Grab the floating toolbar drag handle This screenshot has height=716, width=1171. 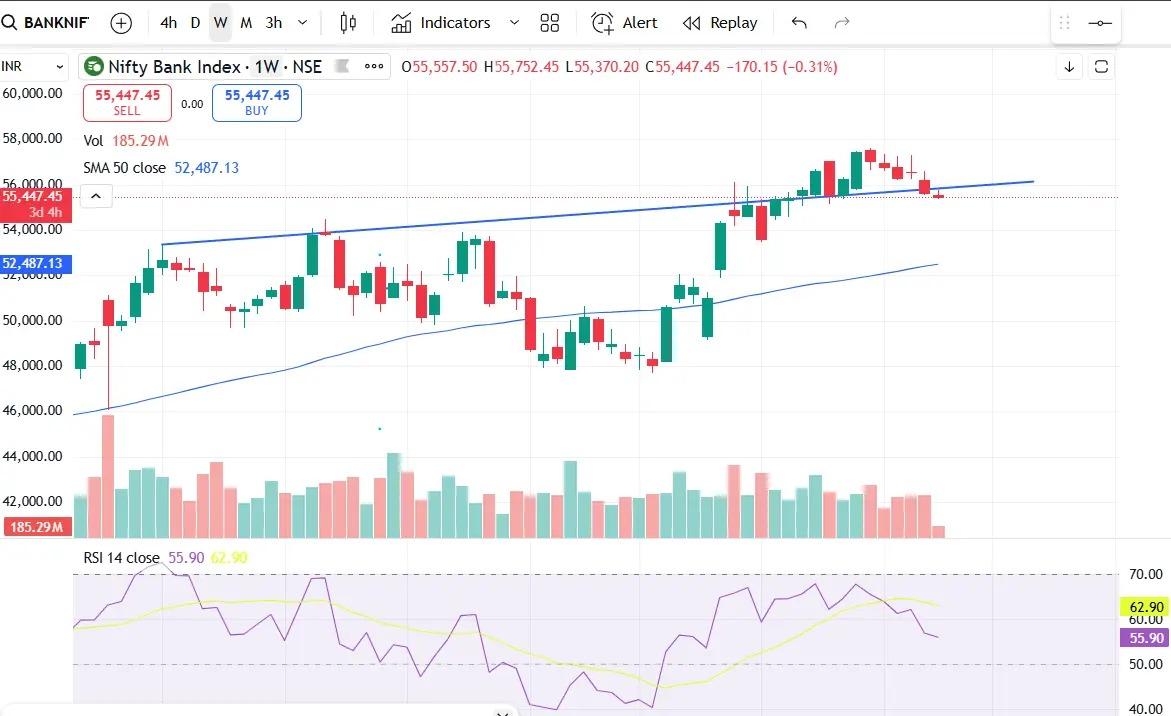(1065, 23)
